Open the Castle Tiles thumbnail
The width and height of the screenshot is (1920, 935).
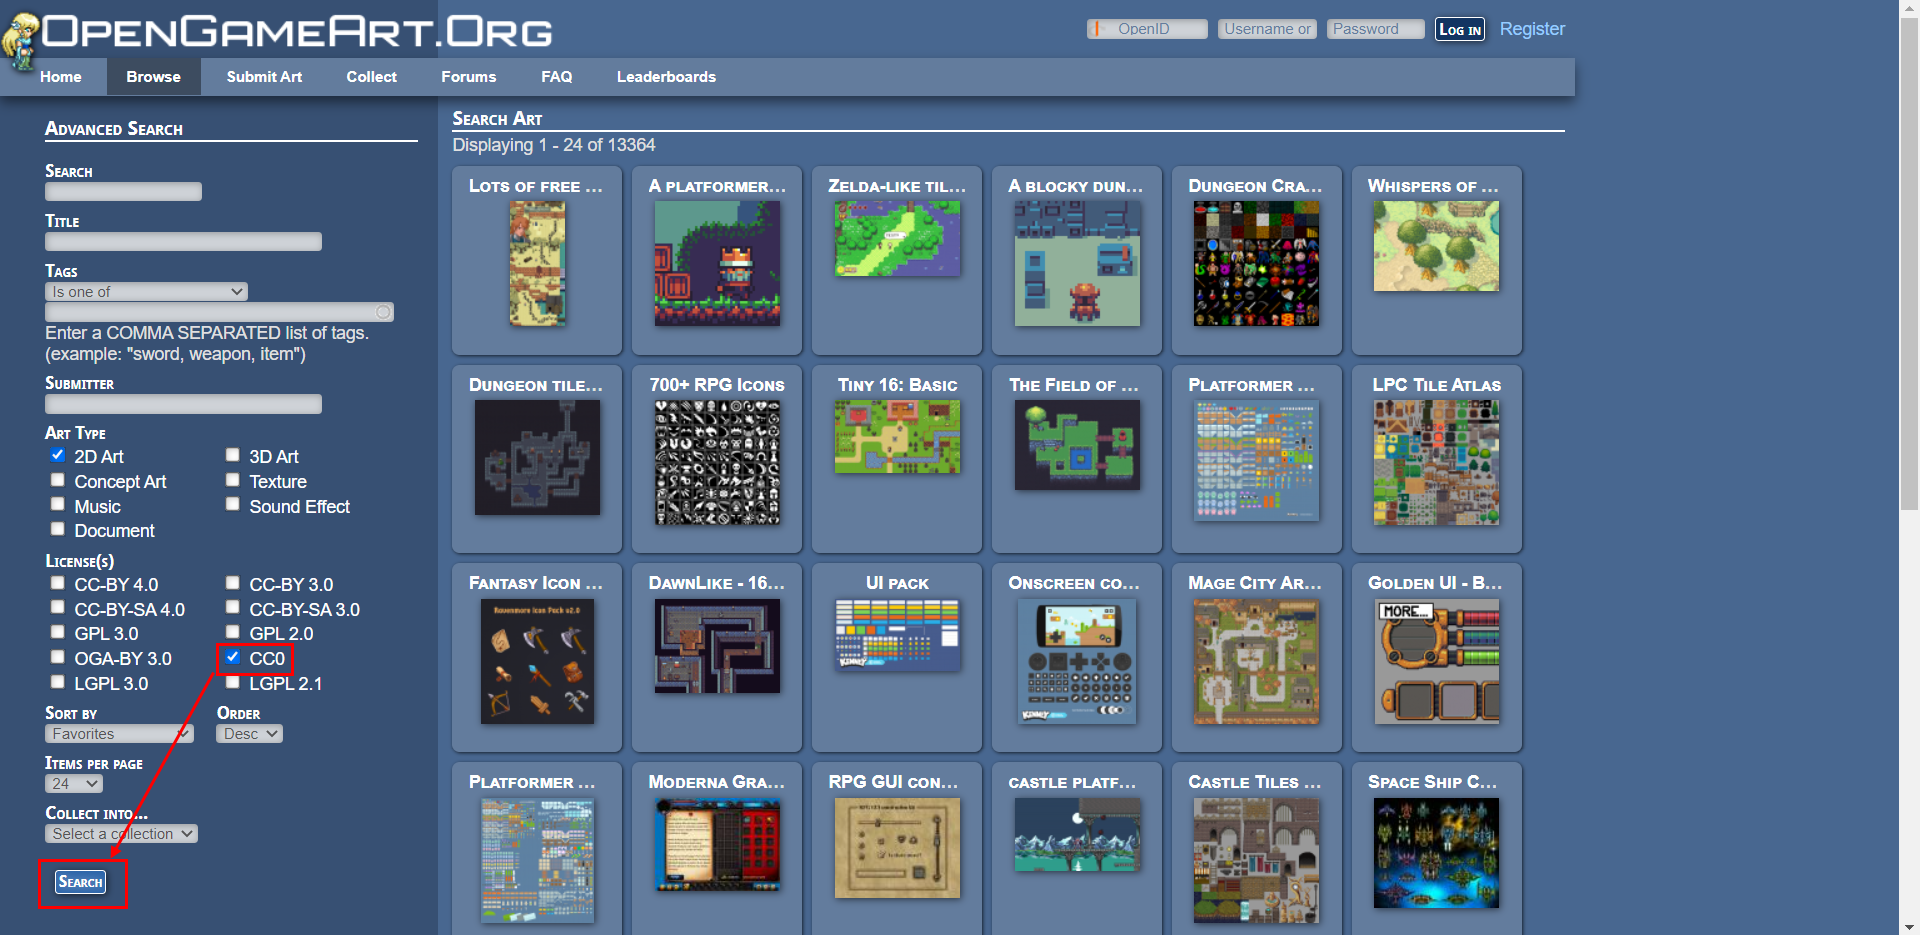[x=1256, y=860]
